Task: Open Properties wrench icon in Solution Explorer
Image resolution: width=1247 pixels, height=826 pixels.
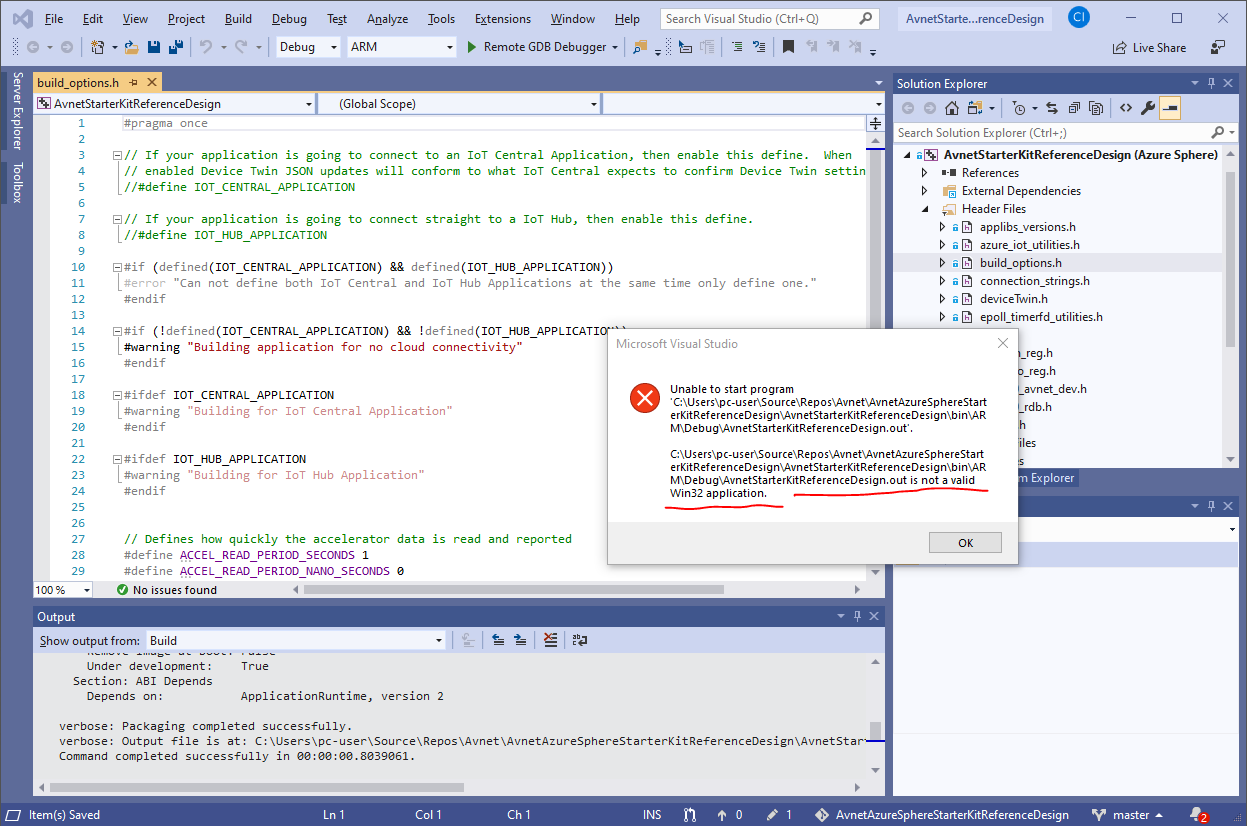Action: click(x=1148, y=108)
